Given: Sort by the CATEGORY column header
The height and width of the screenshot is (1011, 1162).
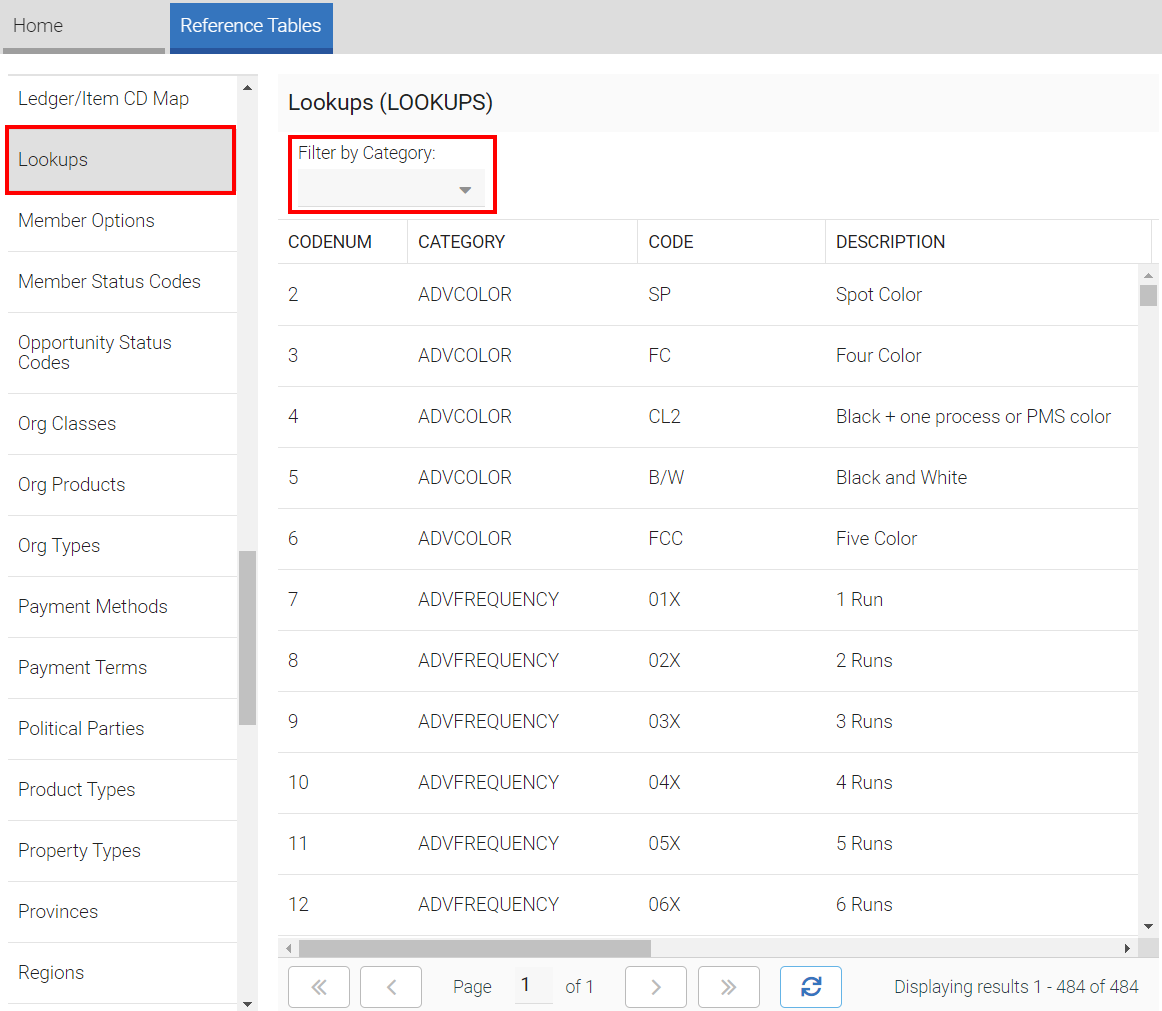Looking at the screenshot, I should coord(461,242).
